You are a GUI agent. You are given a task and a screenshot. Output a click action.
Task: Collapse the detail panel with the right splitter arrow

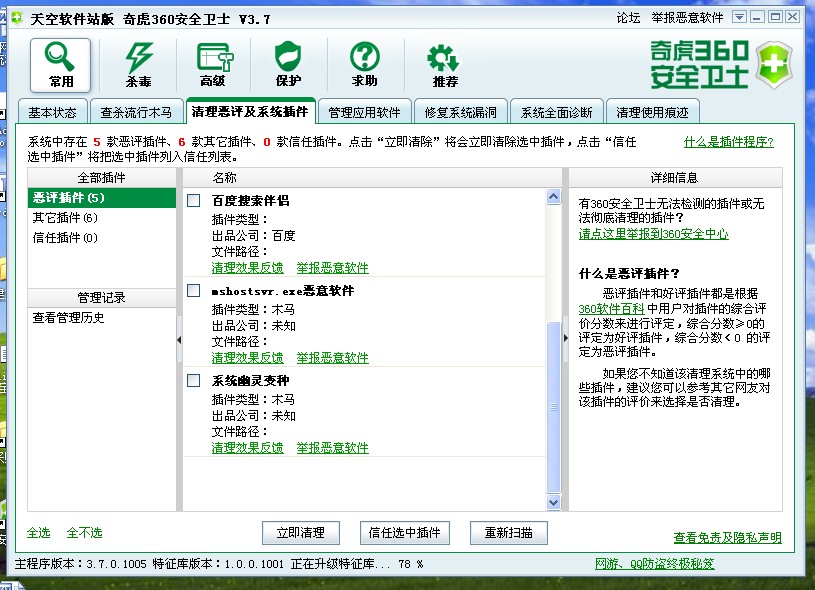click(566, 338)
